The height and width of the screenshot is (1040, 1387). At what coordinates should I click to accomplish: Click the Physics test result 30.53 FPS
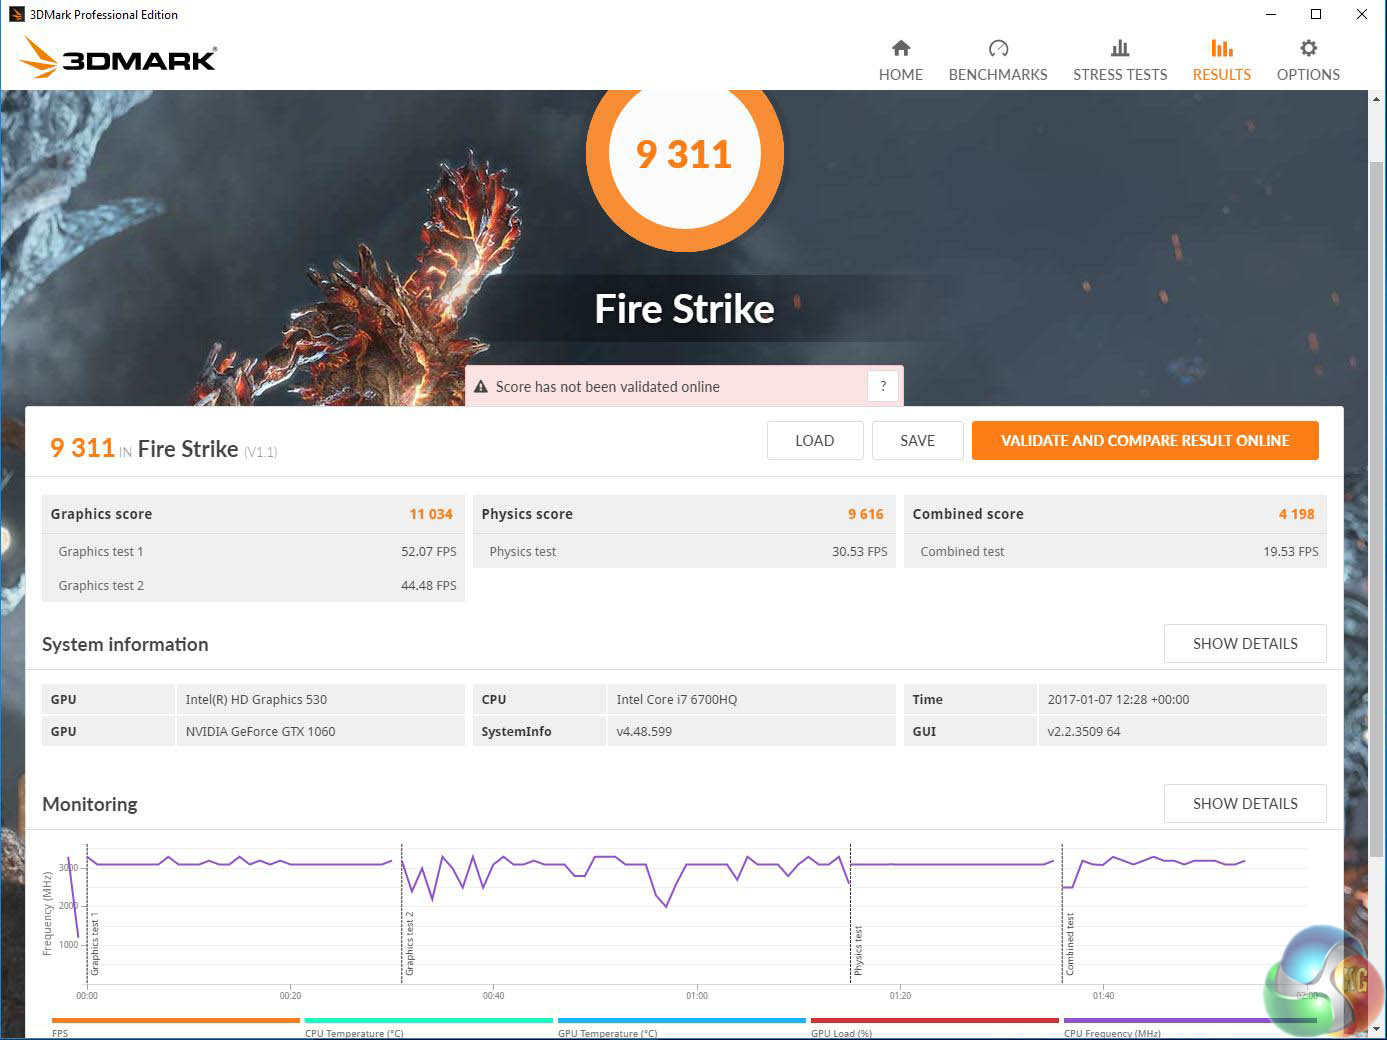point(860,552)
